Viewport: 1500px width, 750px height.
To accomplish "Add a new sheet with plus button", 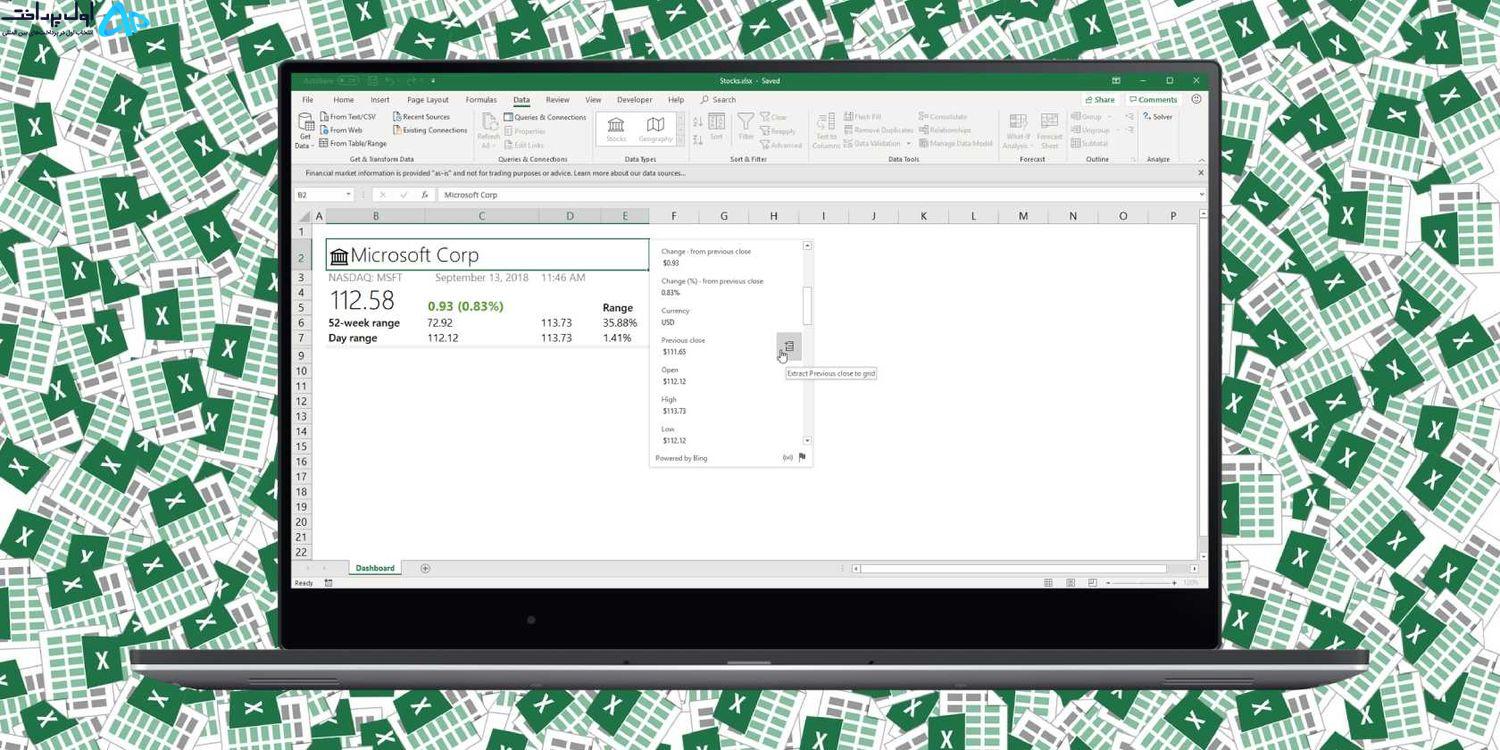I will (x=425, y=568).
